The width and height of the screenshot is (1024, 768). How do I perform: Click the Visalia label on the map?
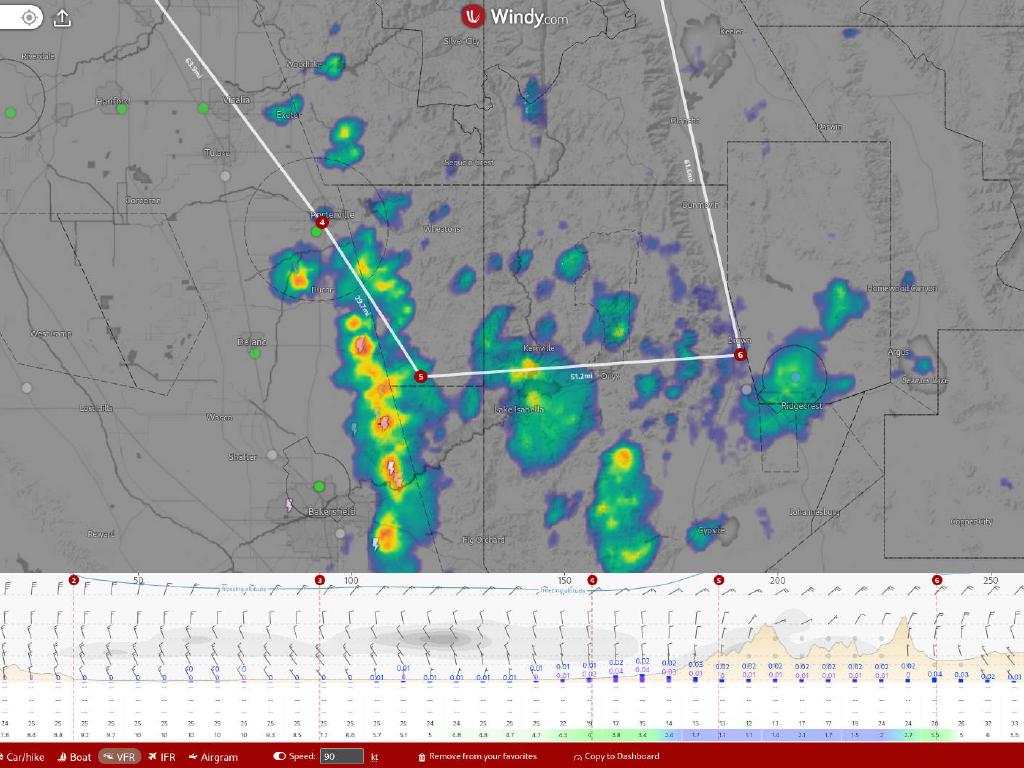point(236,99)
